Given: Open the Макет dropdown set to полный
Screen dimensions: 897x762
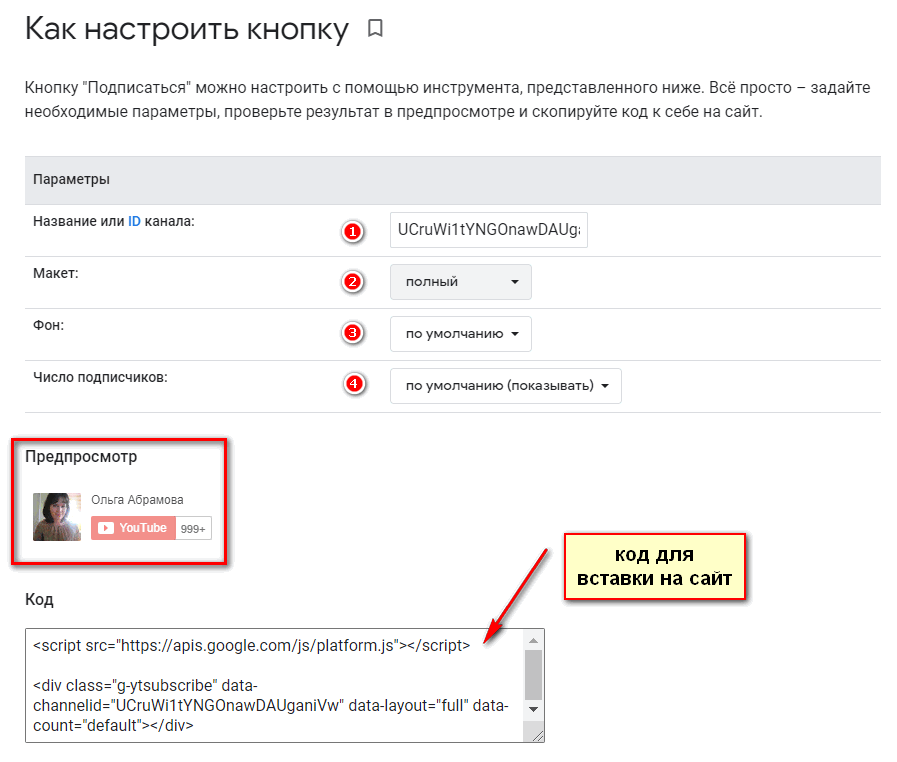Looking at the screenshot, I should tap(460, 282).
